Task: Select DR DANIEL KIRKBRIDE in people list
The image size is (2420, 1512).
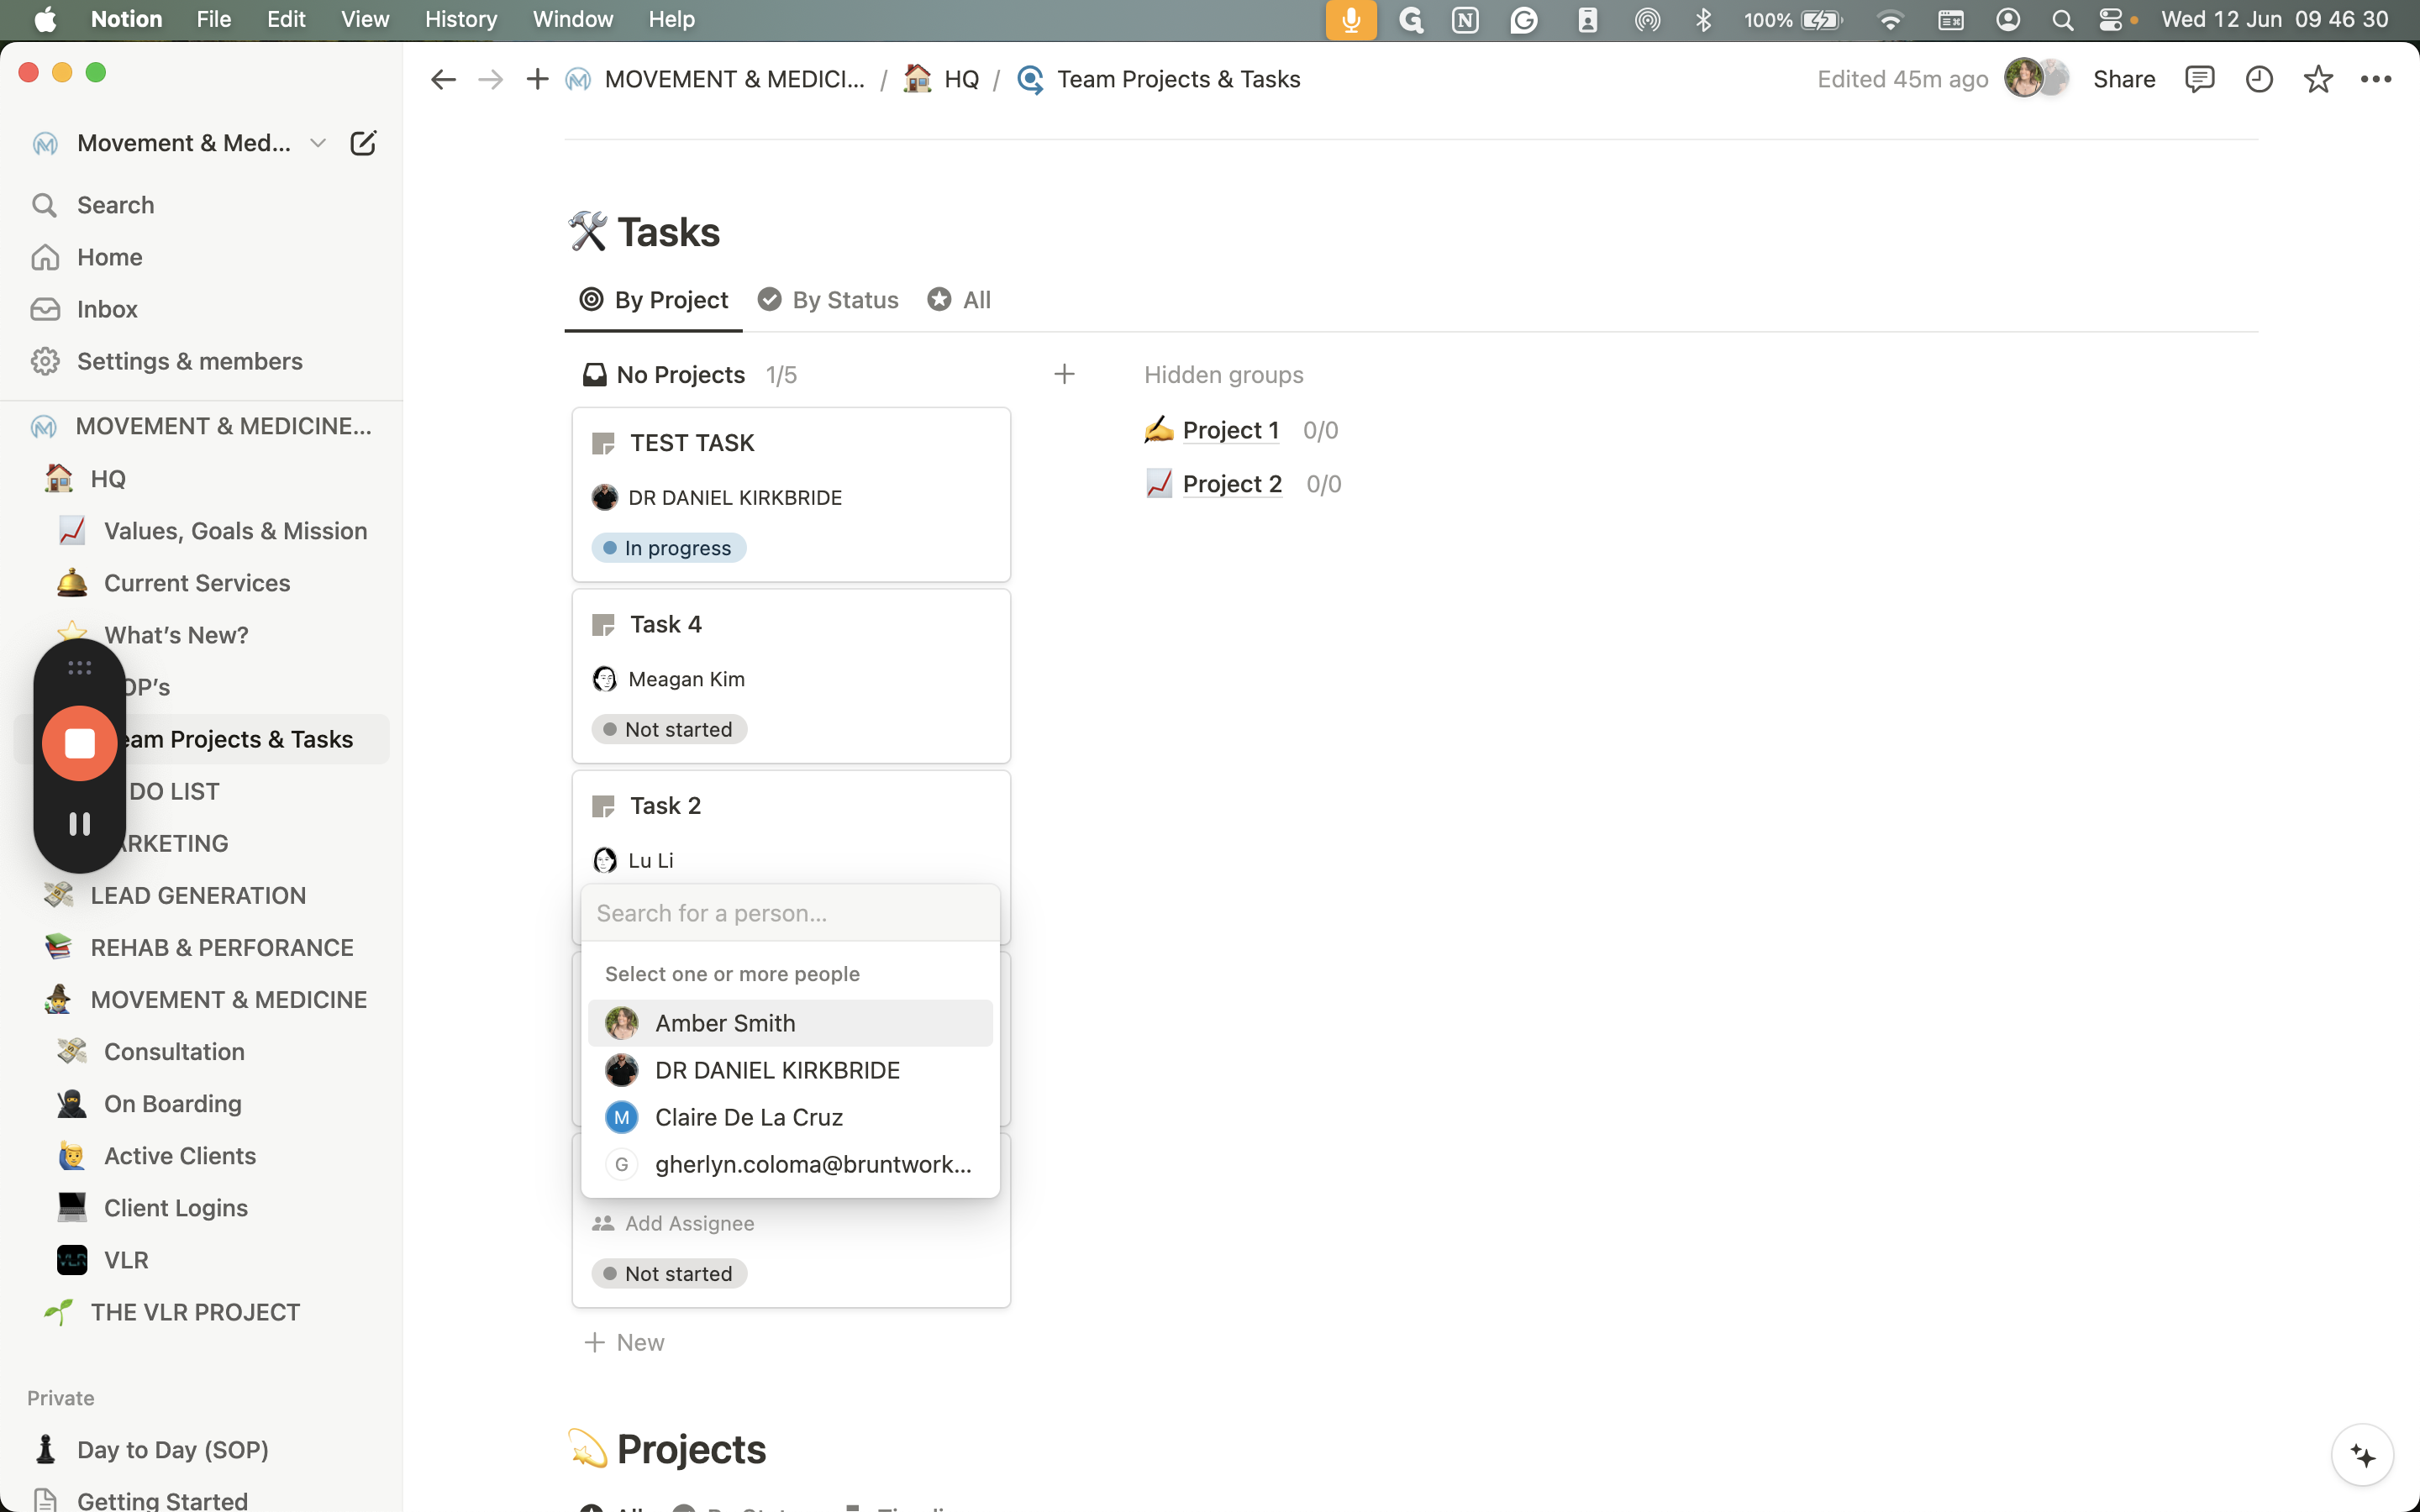Action: (x=790, y=1070)
